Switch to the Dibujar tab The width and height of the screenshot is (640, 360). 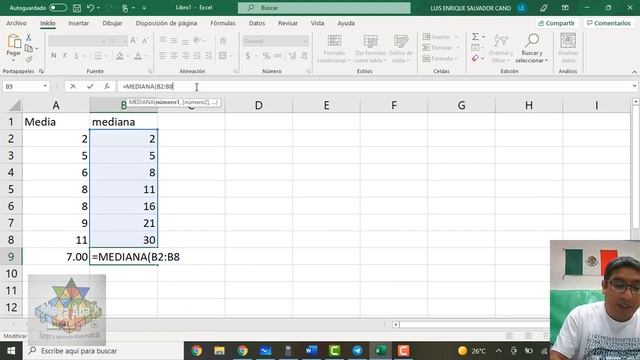click(x=112, y=23)
